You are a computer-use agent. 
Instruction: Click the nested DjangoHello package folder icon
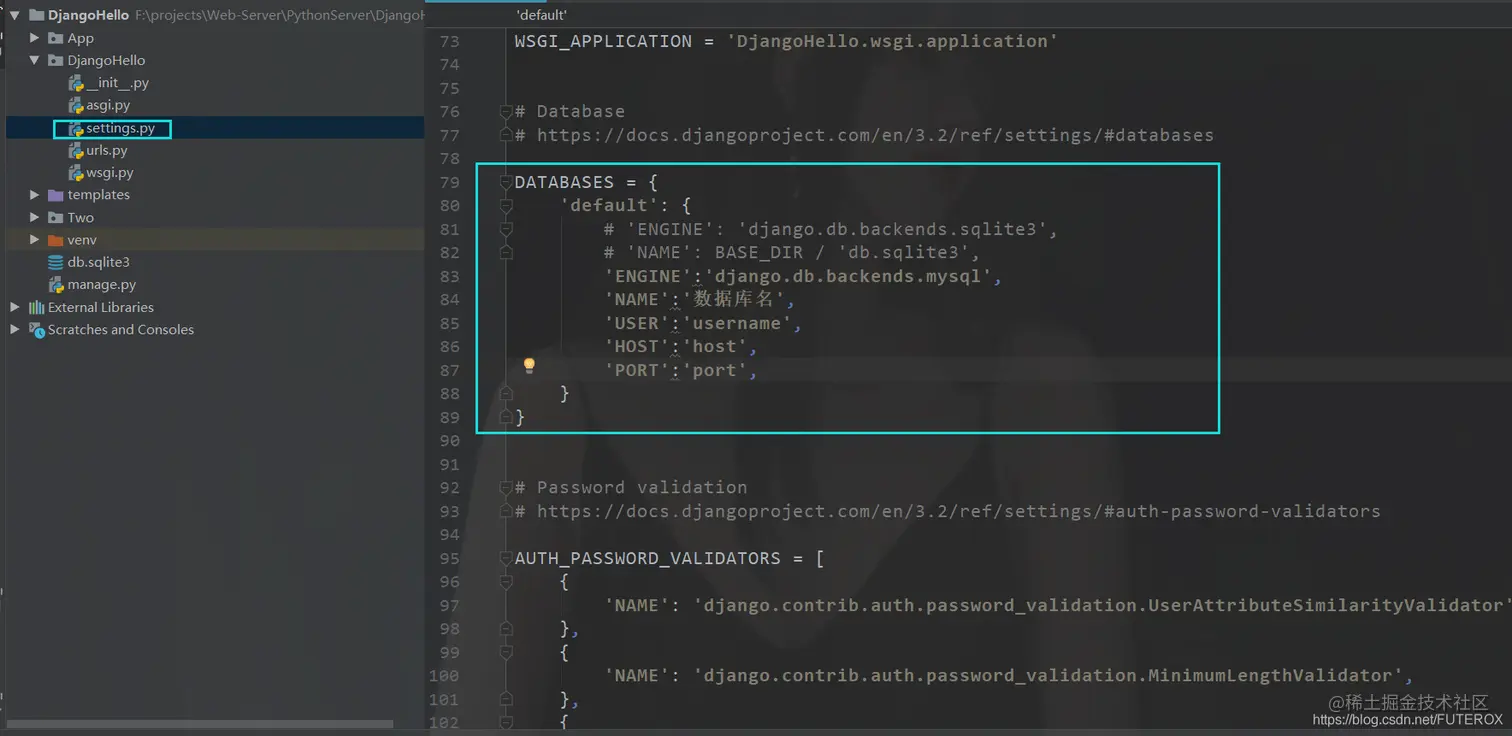point(56,60)
